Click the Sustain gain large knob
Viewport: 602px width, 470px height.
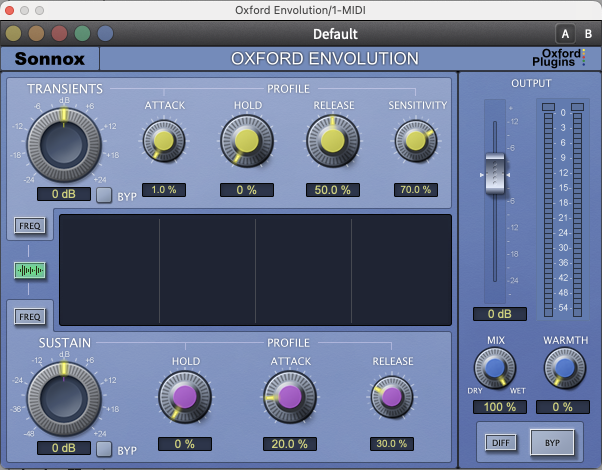(64, 399)
